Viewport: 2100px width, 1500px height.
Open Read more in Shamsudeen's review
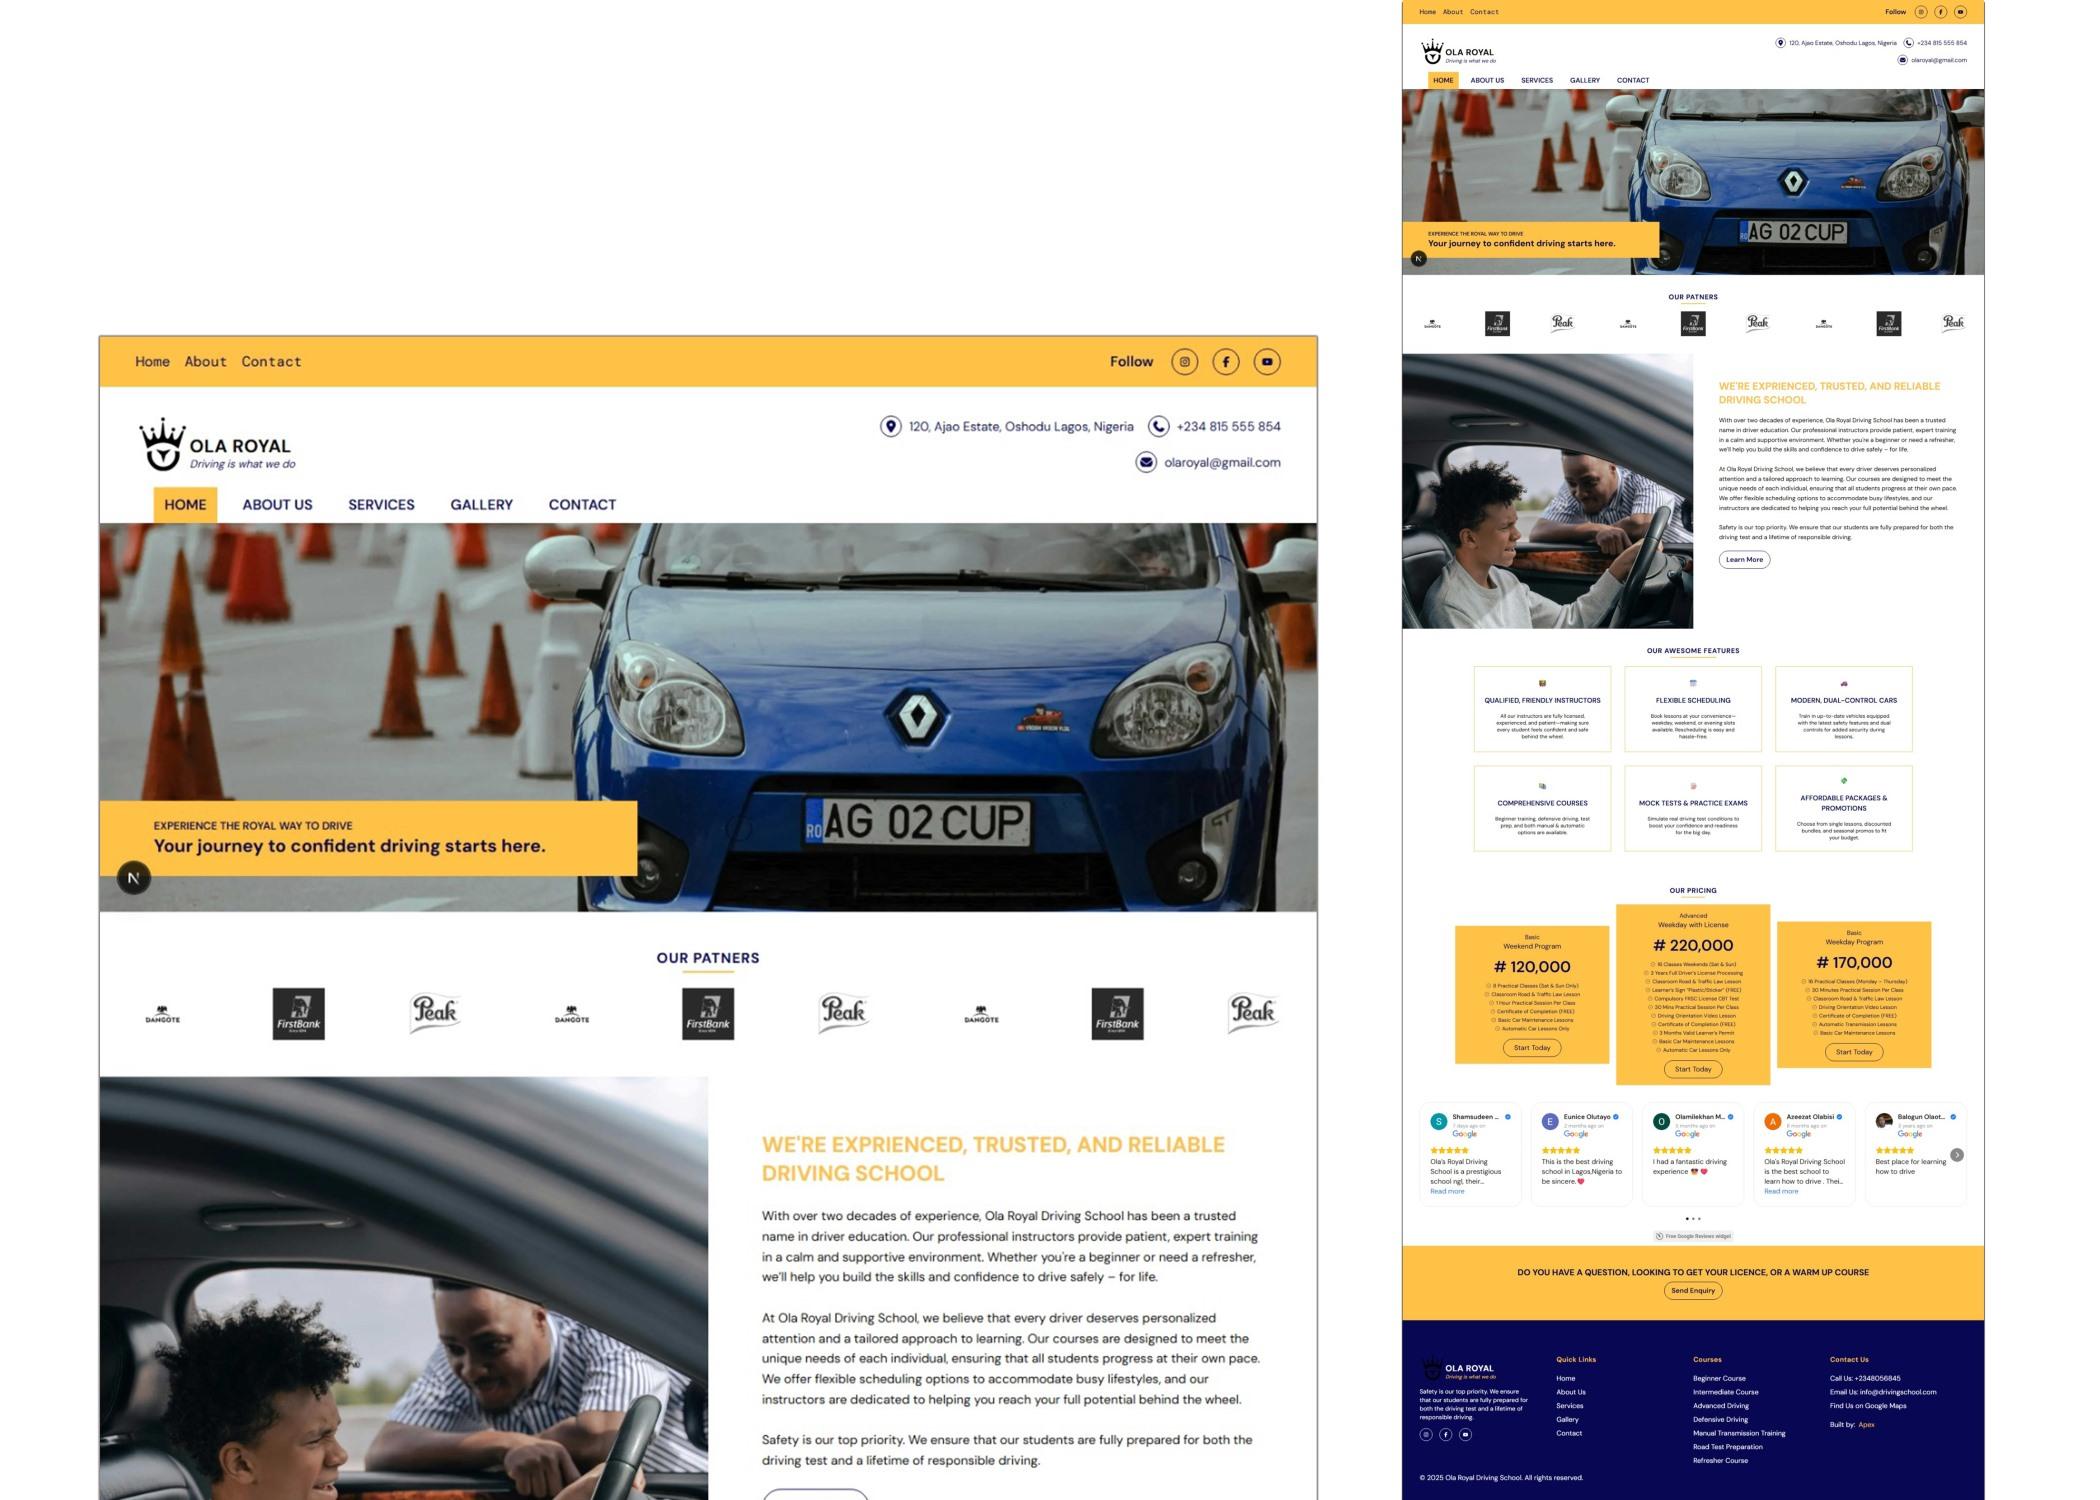click(x=1447, y=1191)
